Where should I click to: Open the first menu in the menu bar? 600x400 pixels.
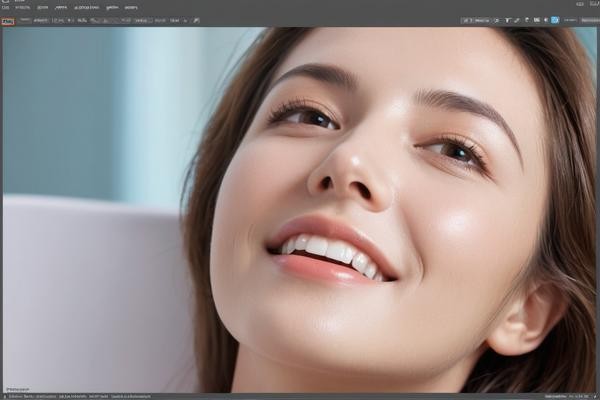coord(5,6)
